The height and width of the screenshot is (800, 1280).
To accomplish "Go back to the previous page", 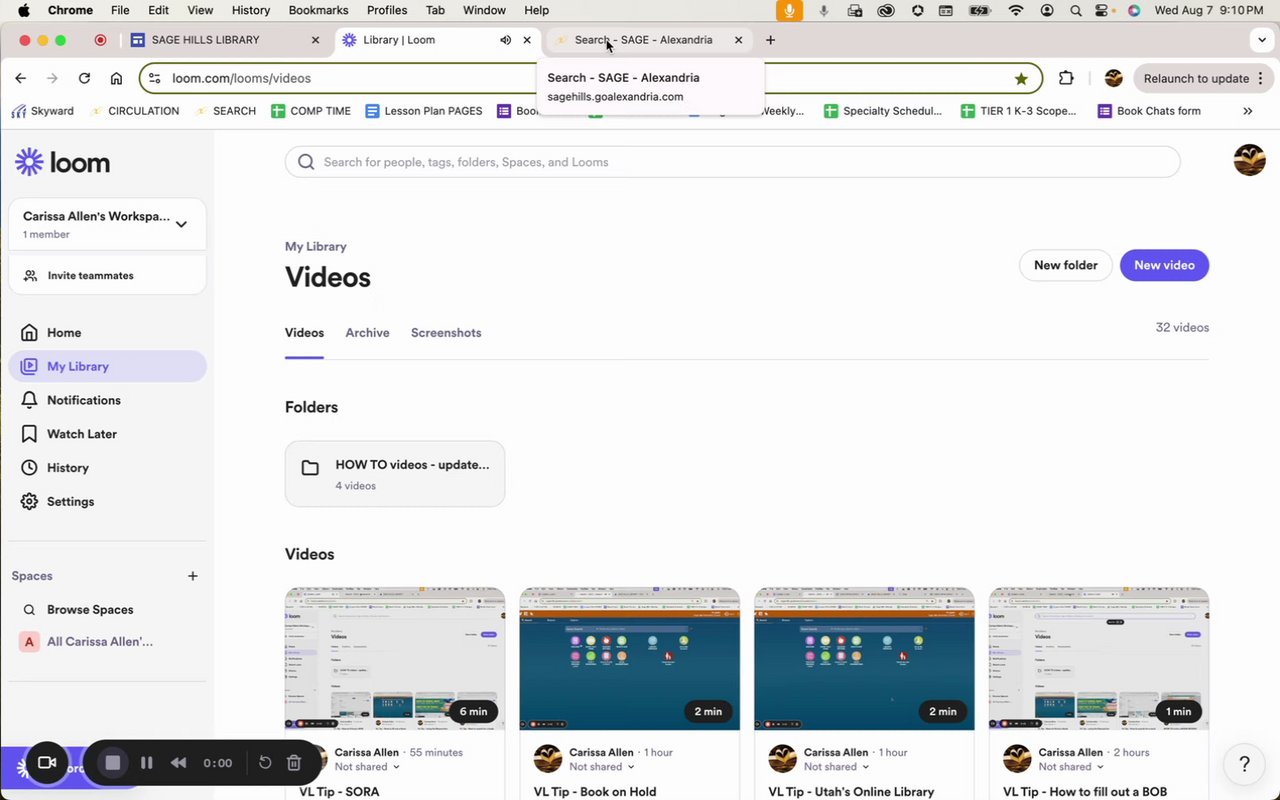I will pyautogui.click(x=21, y=78).
